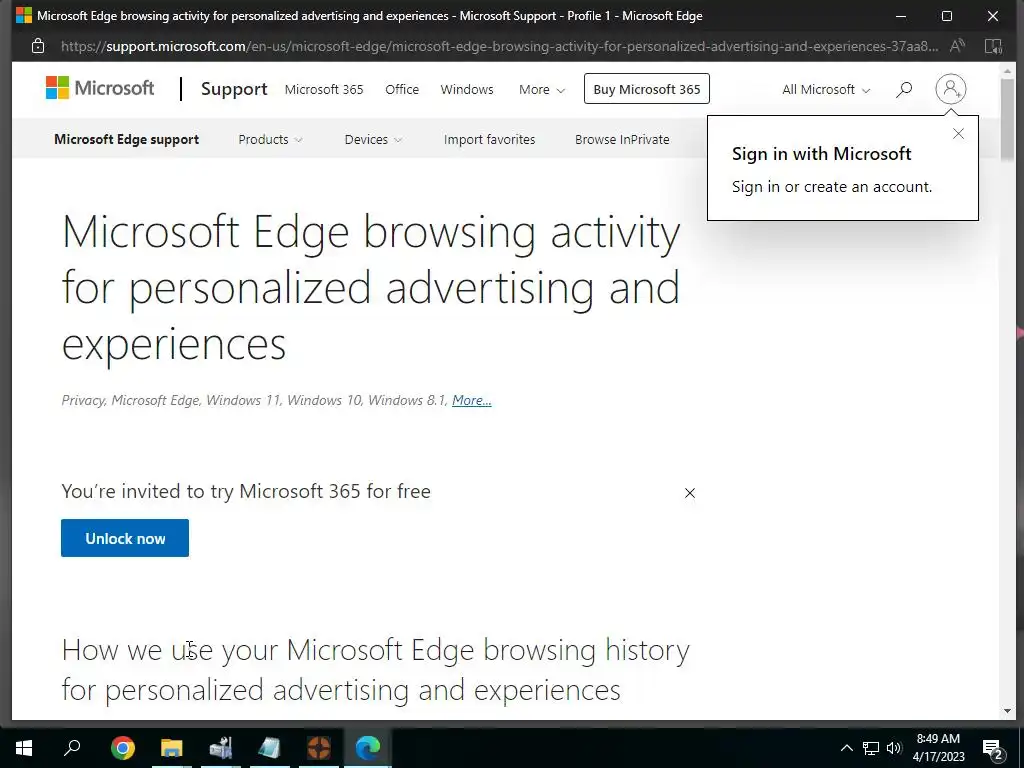Open File Explorer from the taskbar
Screen dimensions: 1024x768
(x=172, y=748)
